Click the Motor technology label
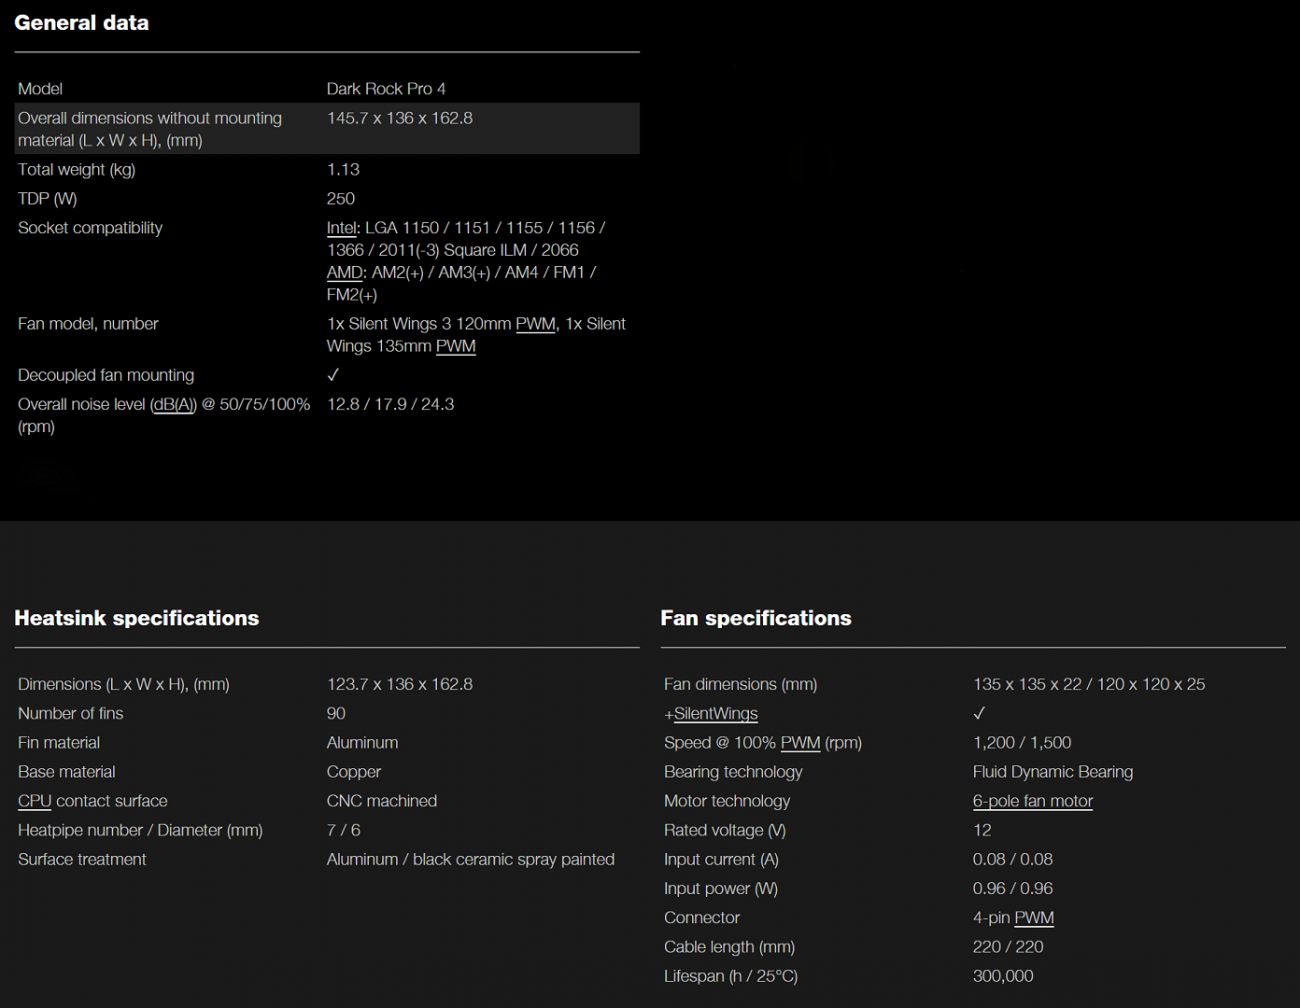 [x=727, y=801]
